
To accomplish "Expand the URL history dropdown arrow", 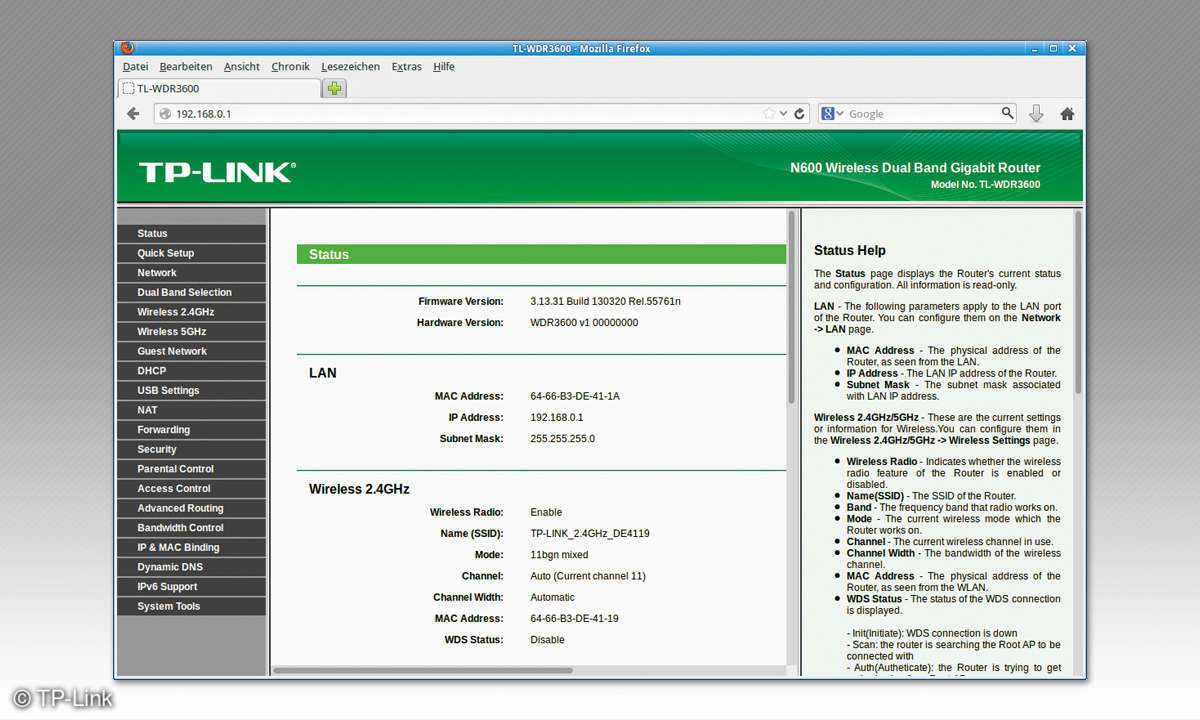I will pyautogui.click(x=784, y=114).
